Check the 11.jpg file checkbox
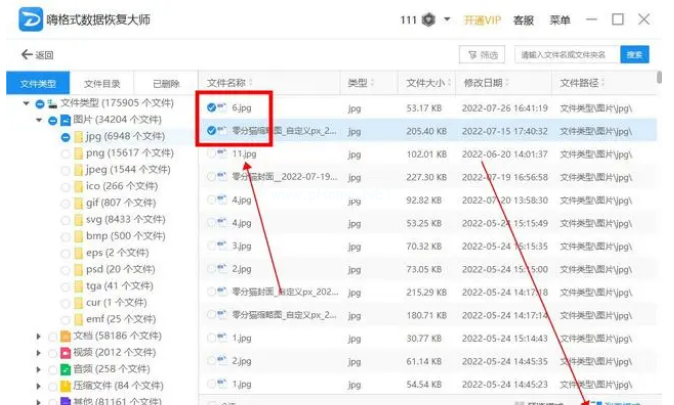This screenshot has height=405, width=674. (211, 154)
